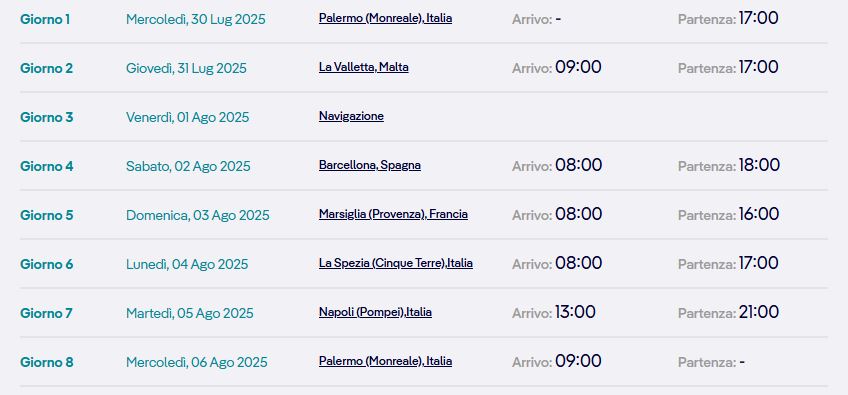Select the Giorno 2 label
The height and width of the screenshot is (395, 848).
[x=46, y=69]
